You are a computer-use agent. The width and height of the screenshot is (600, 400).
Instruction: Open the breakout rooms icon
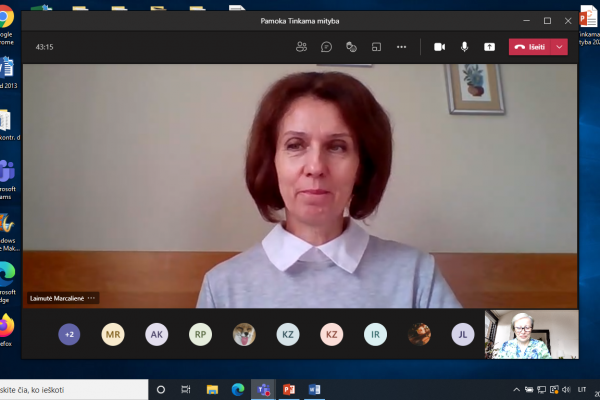376,47
